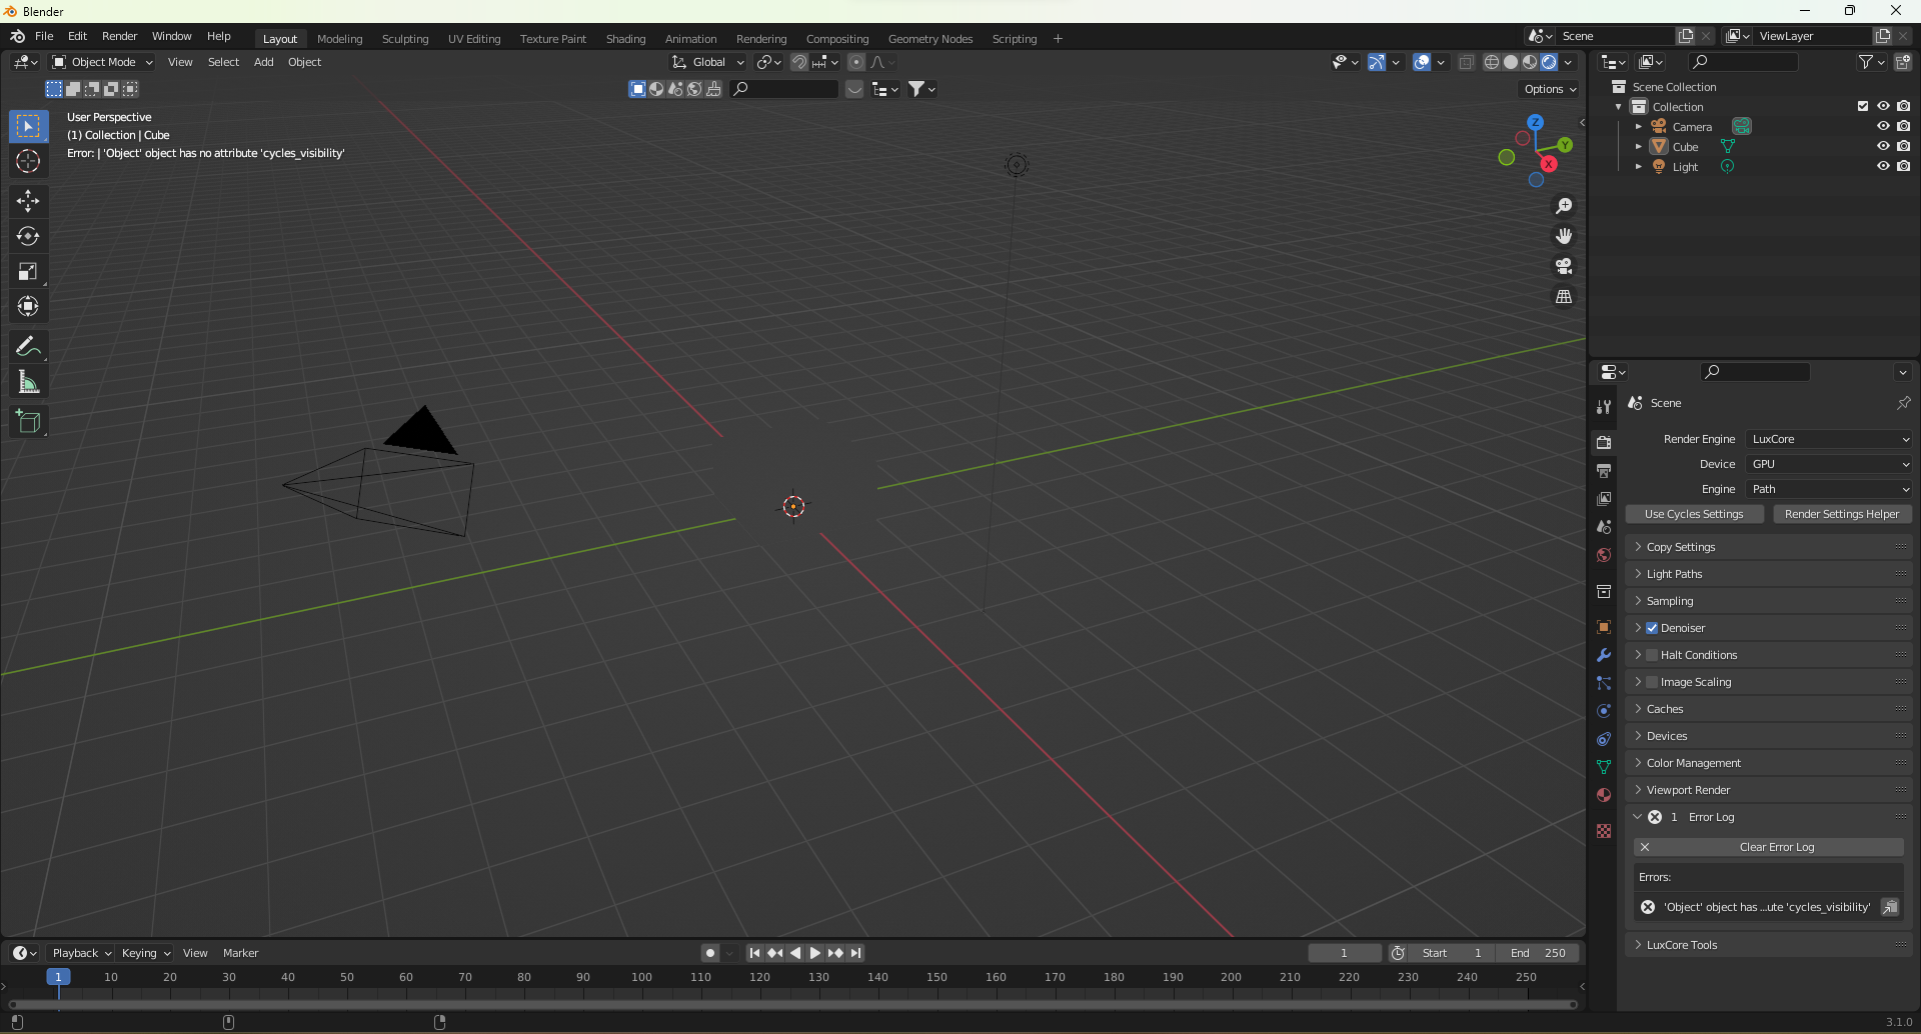This screenshot has height=1034, width=1921.
Task: Select the Move tool in toolbar
Action: tap(28, 201)
